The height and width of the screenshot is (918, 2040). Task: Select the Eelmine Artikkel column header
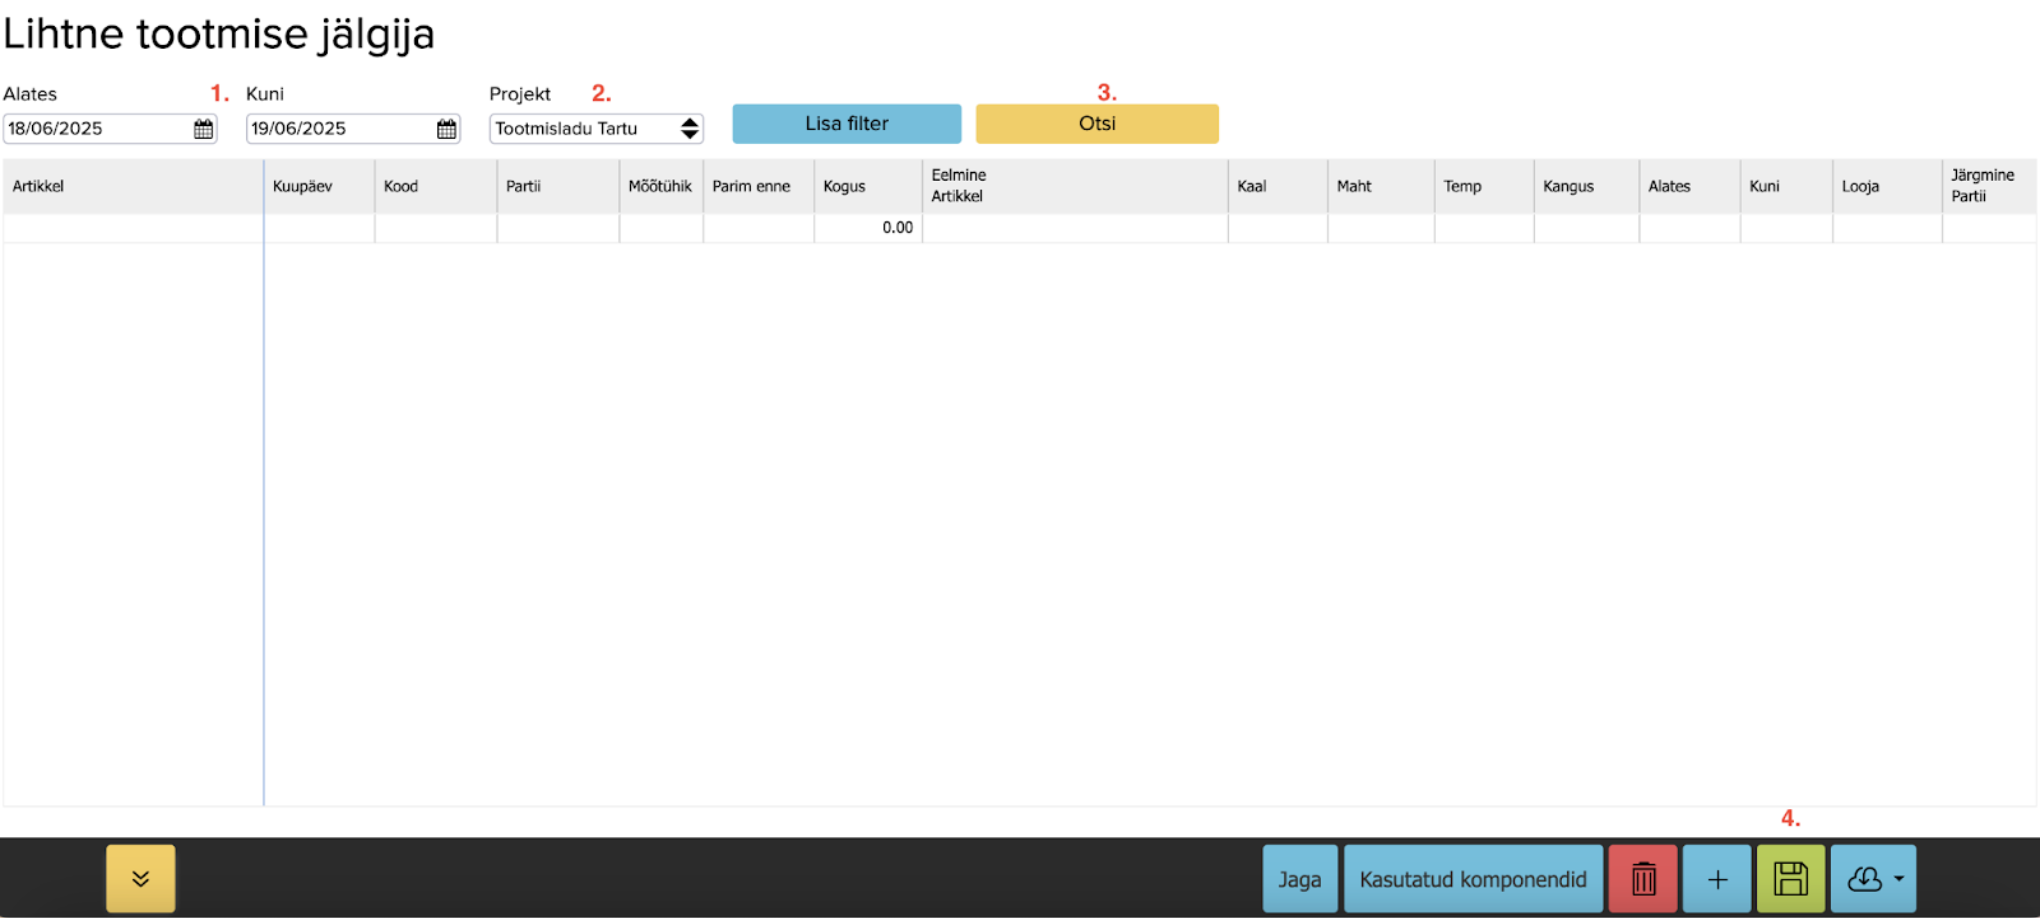[x=958, y=186]
